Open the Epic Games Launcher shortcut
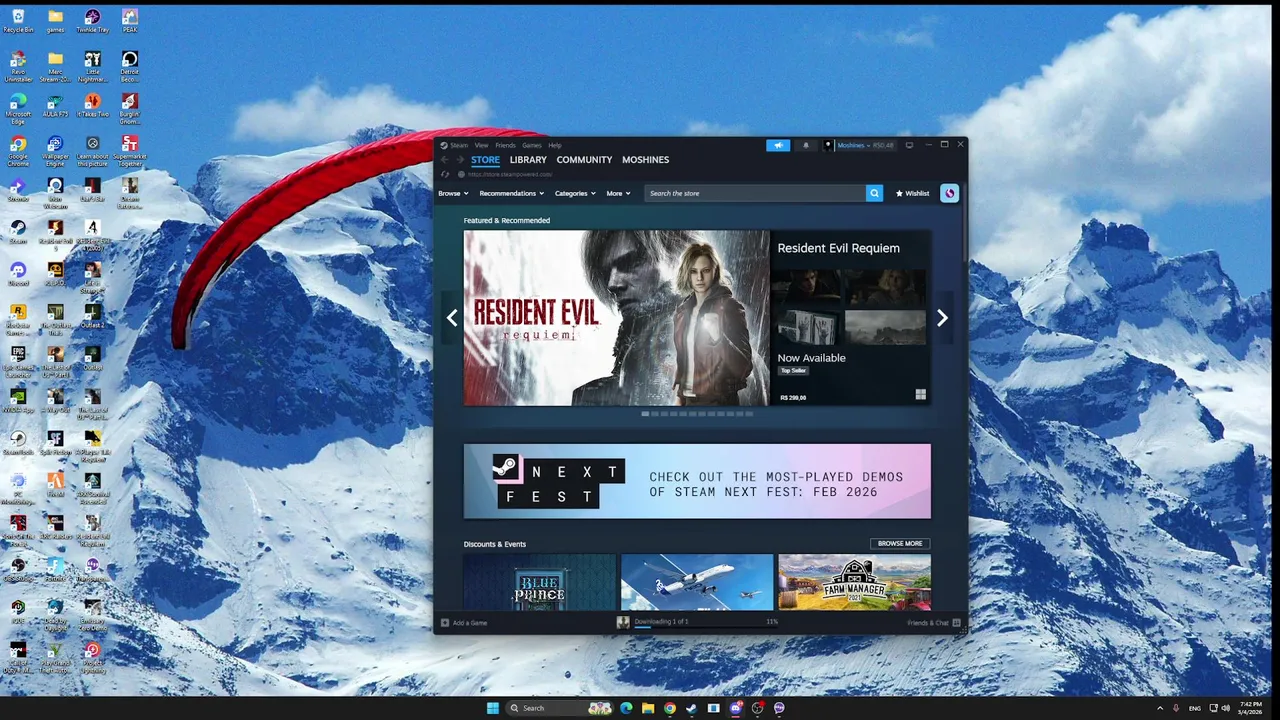This screenshot has height=720, width=1280. [x=18, y=362]
